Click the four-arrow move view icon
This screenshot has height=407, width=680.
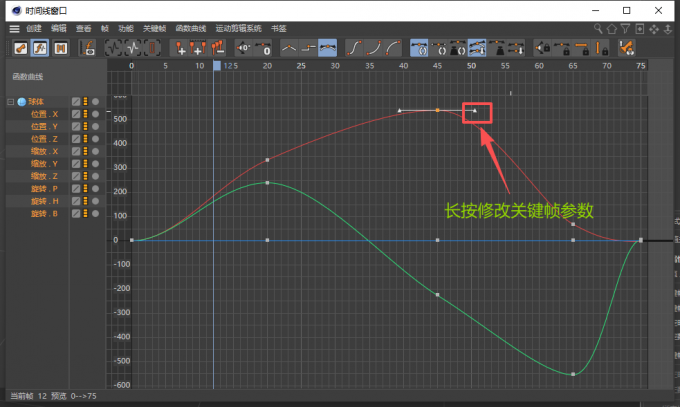(x=654, y=29)
